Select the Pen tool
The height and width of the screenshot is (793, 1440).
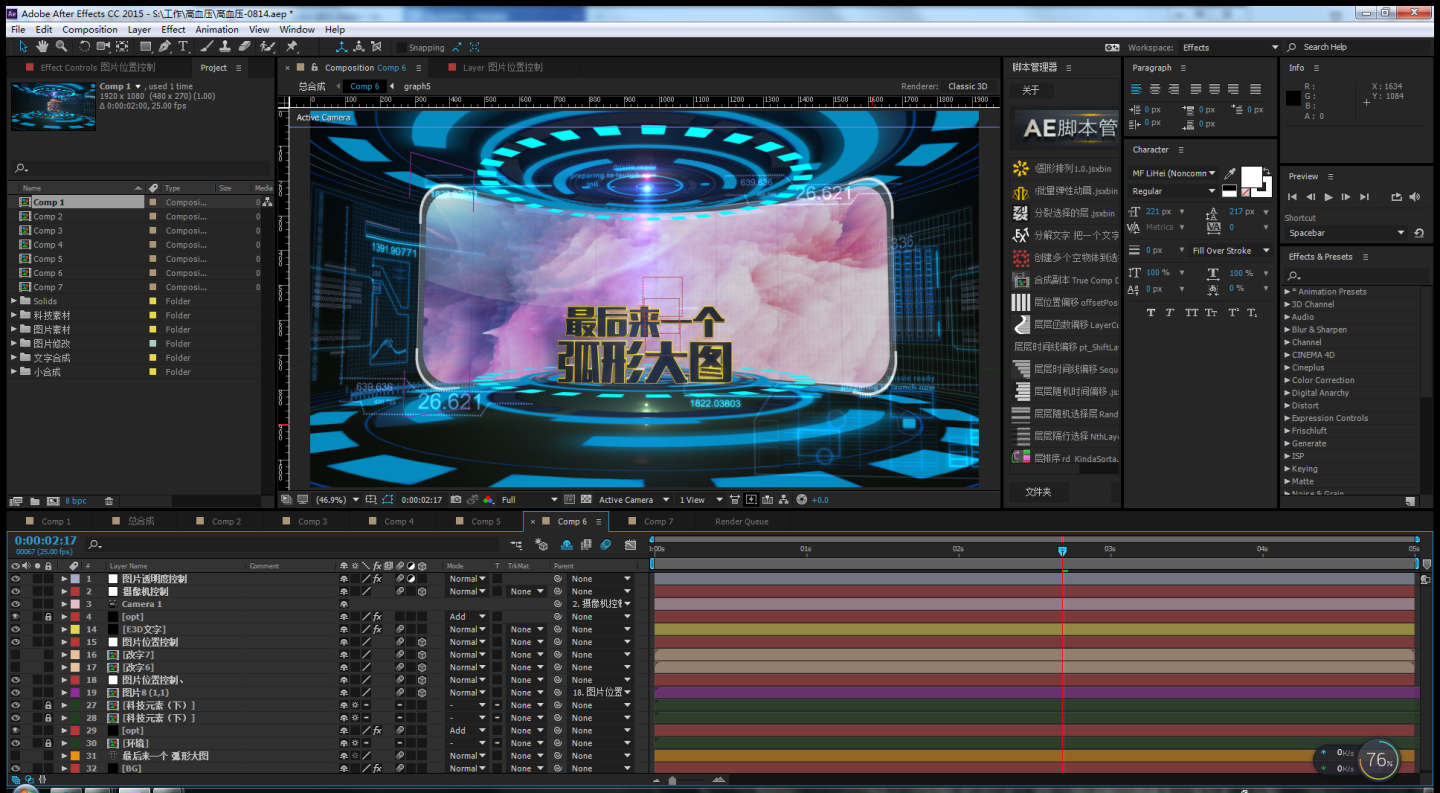coord(165,47)
